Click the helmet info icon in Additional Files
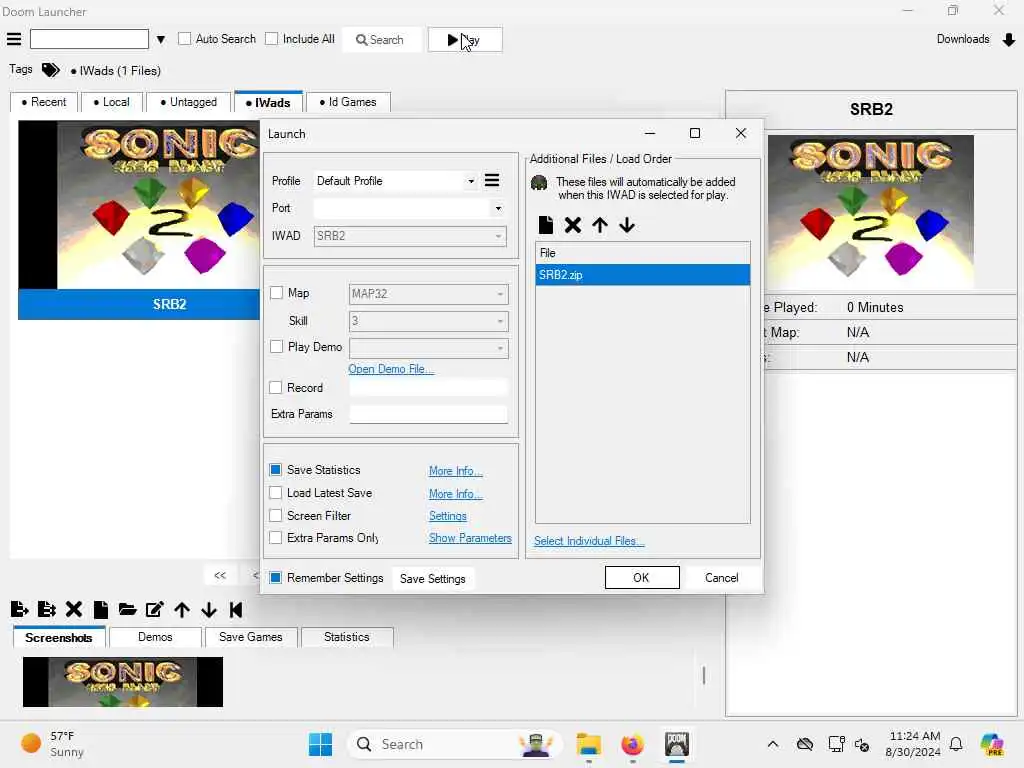This screenshot has width=1024, height=768. click(539, 183)
